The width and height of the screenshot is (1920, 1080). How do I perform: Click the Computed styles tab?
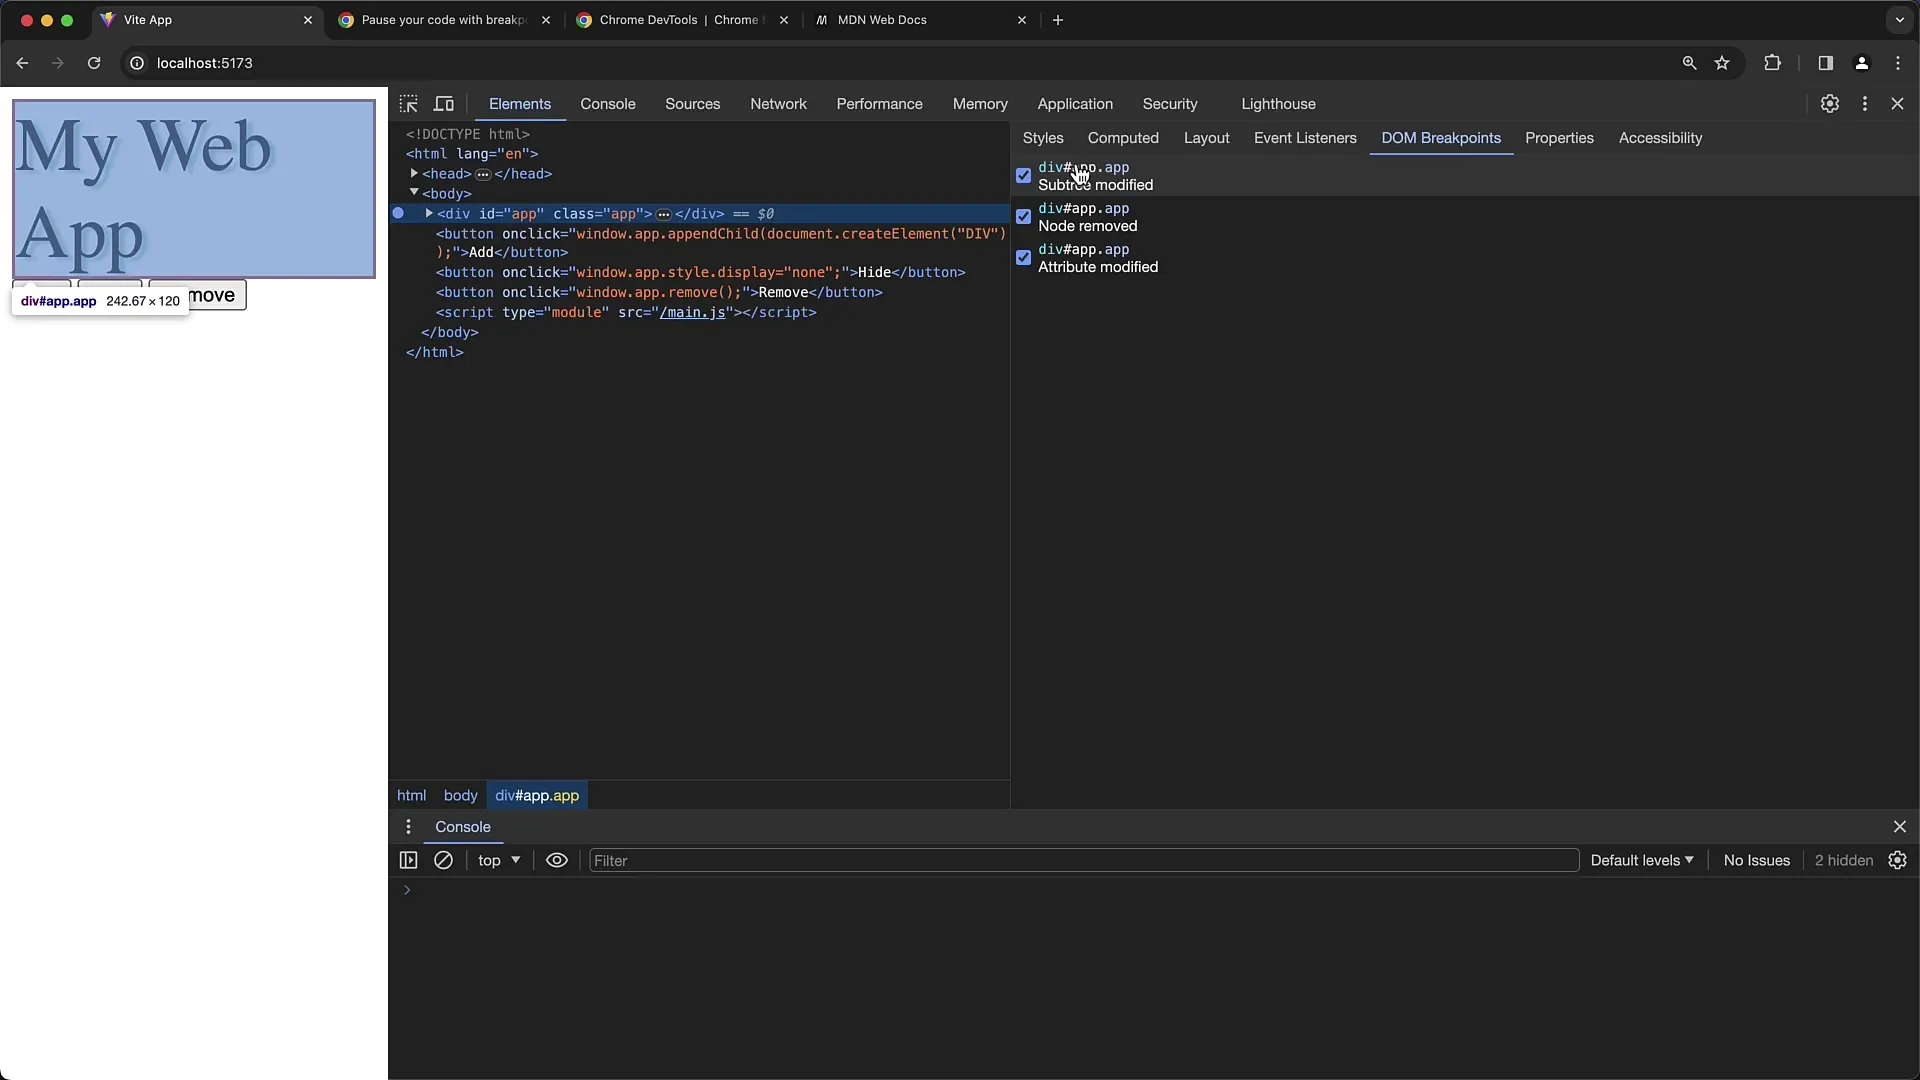[1122, 137]
